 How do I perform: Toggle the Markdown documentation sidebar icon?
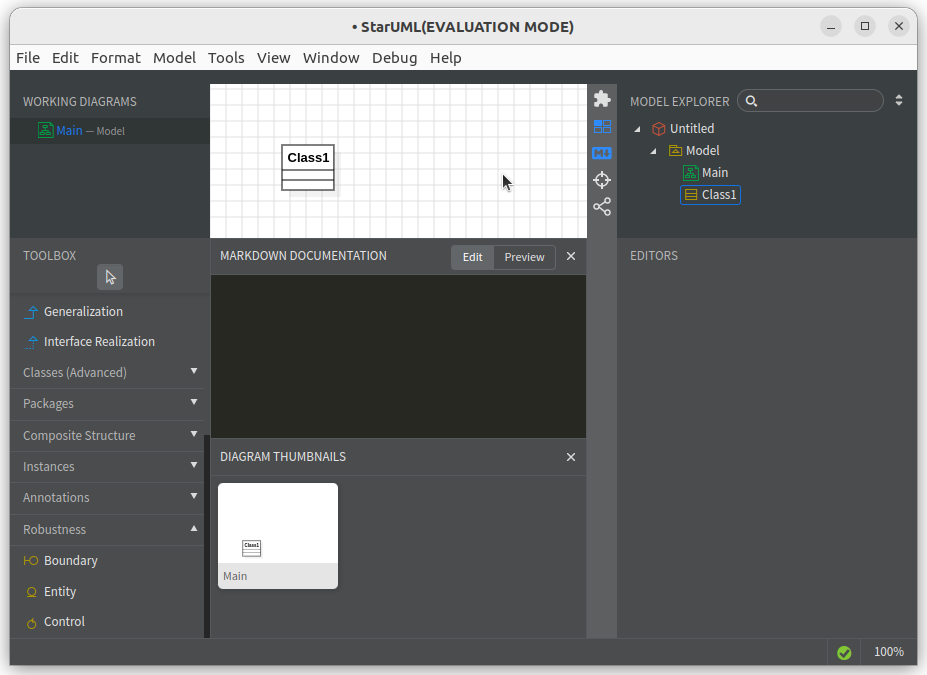(602, 153)
